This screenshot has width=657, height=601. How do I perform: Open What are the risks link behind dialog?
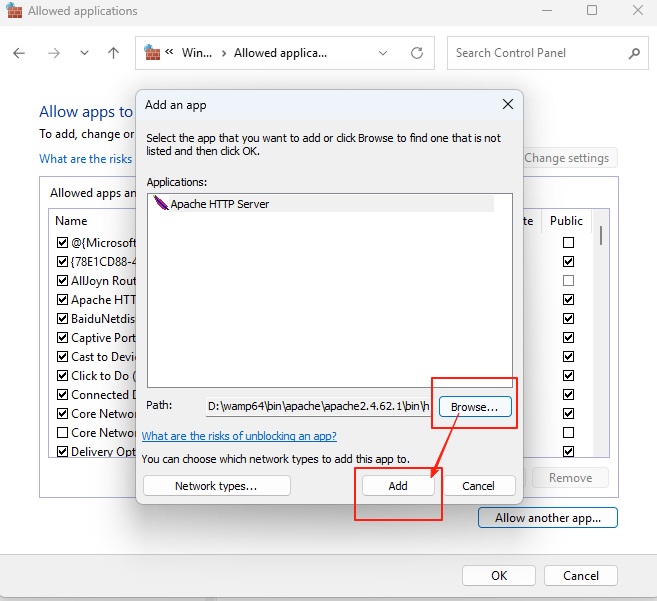point(86,159)
